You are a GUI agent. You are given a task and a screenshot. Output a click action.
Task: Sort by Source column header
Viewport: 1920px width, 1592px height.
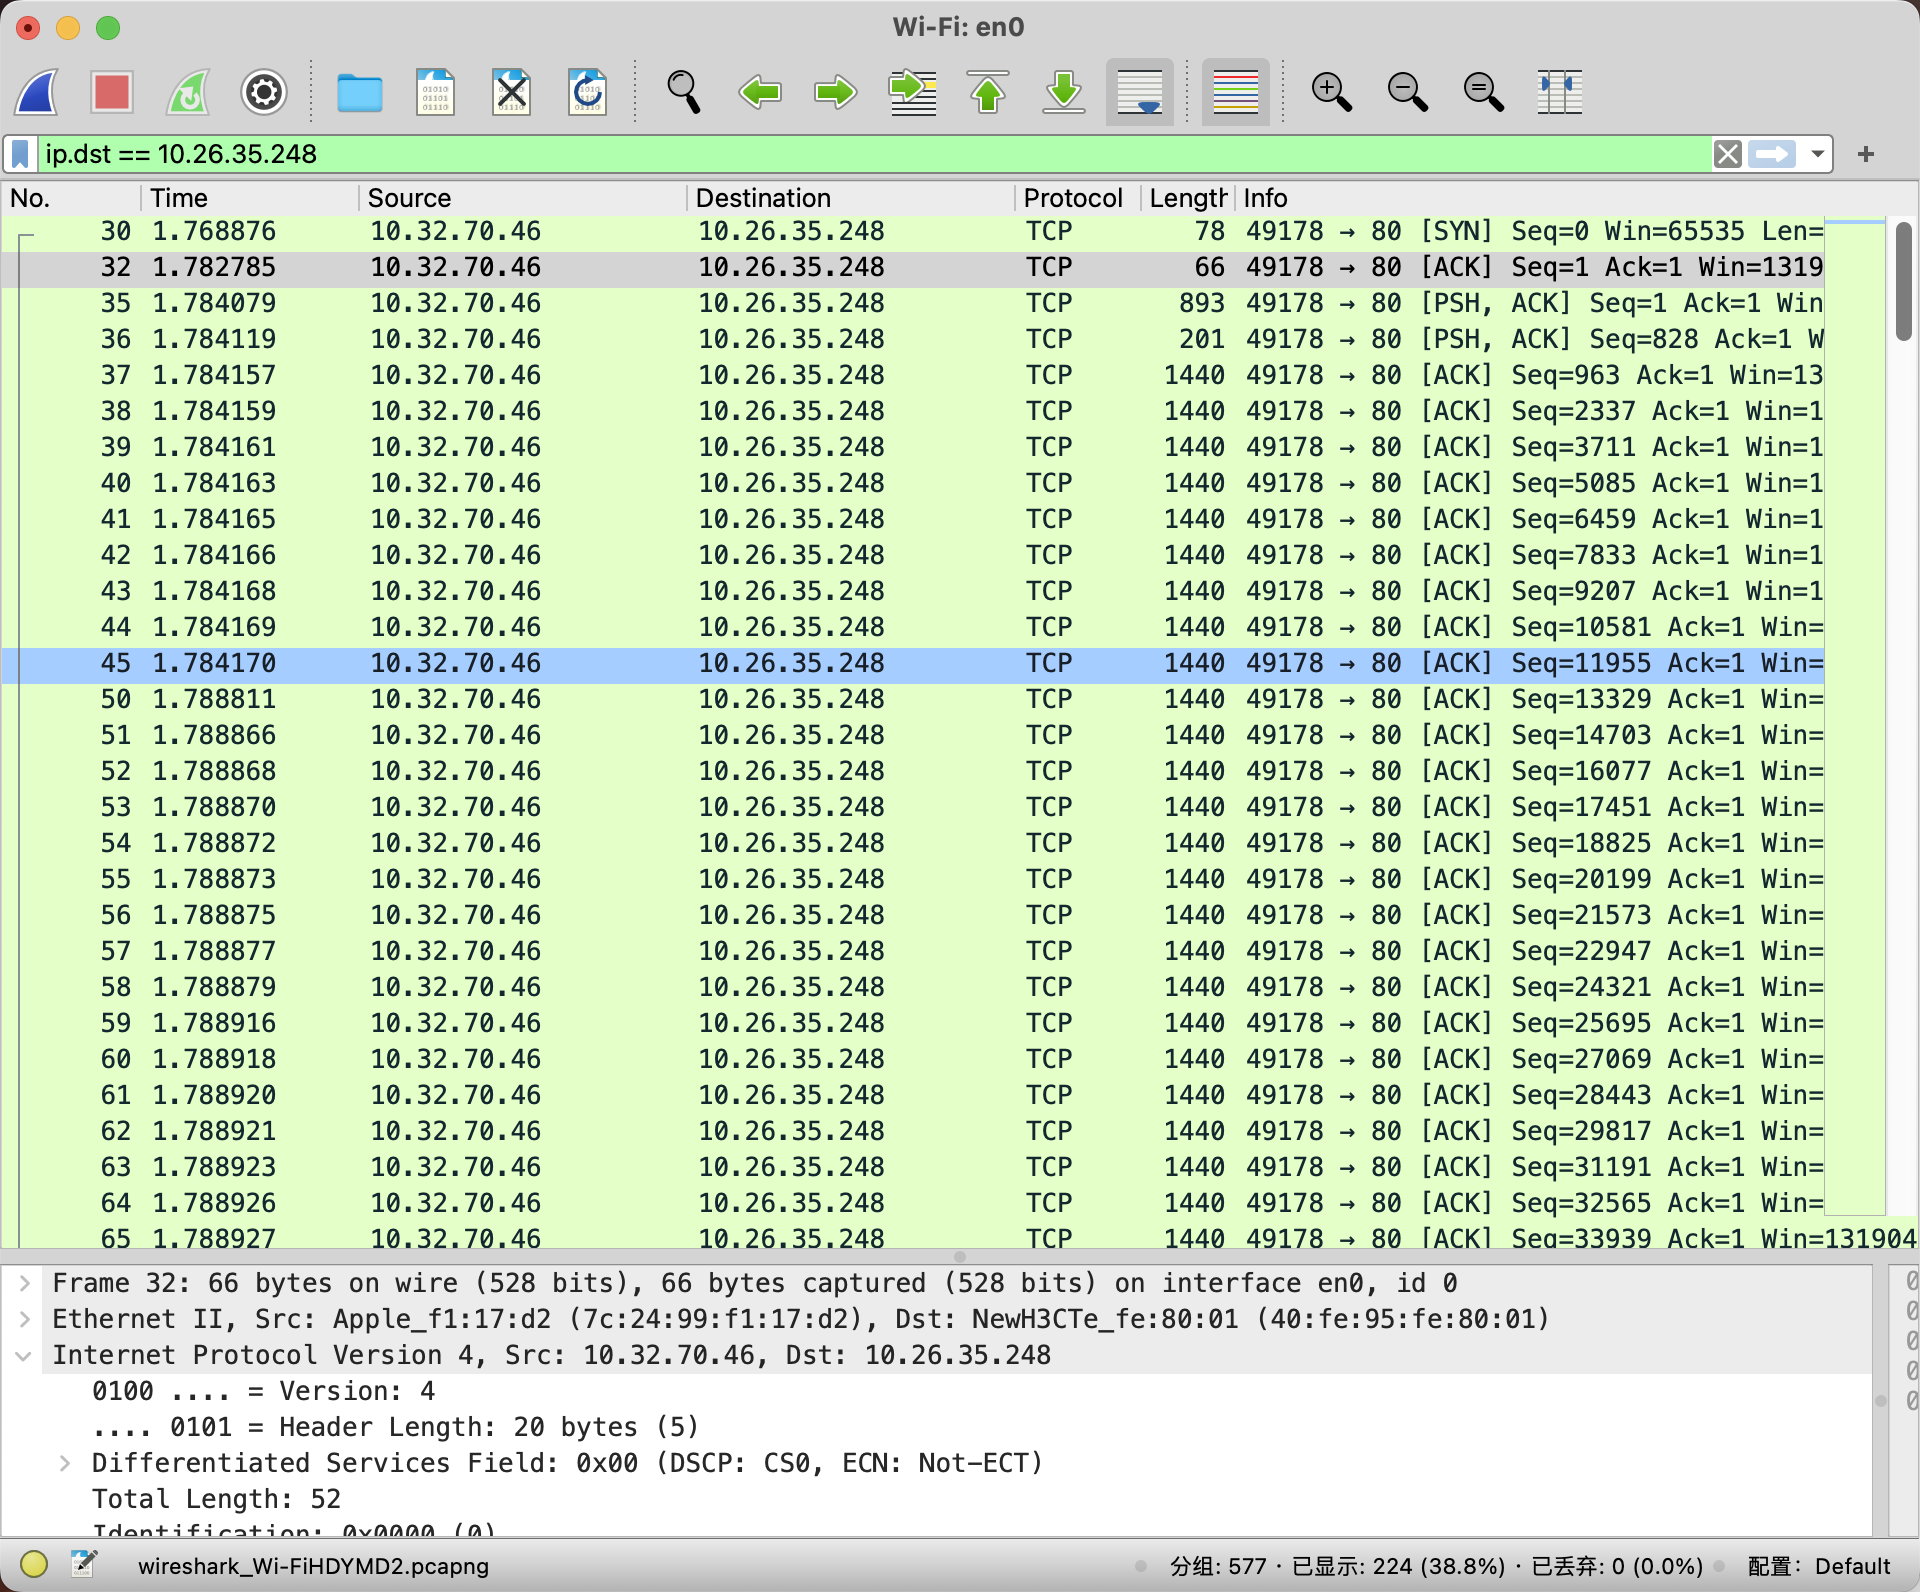tap(523, 198)
